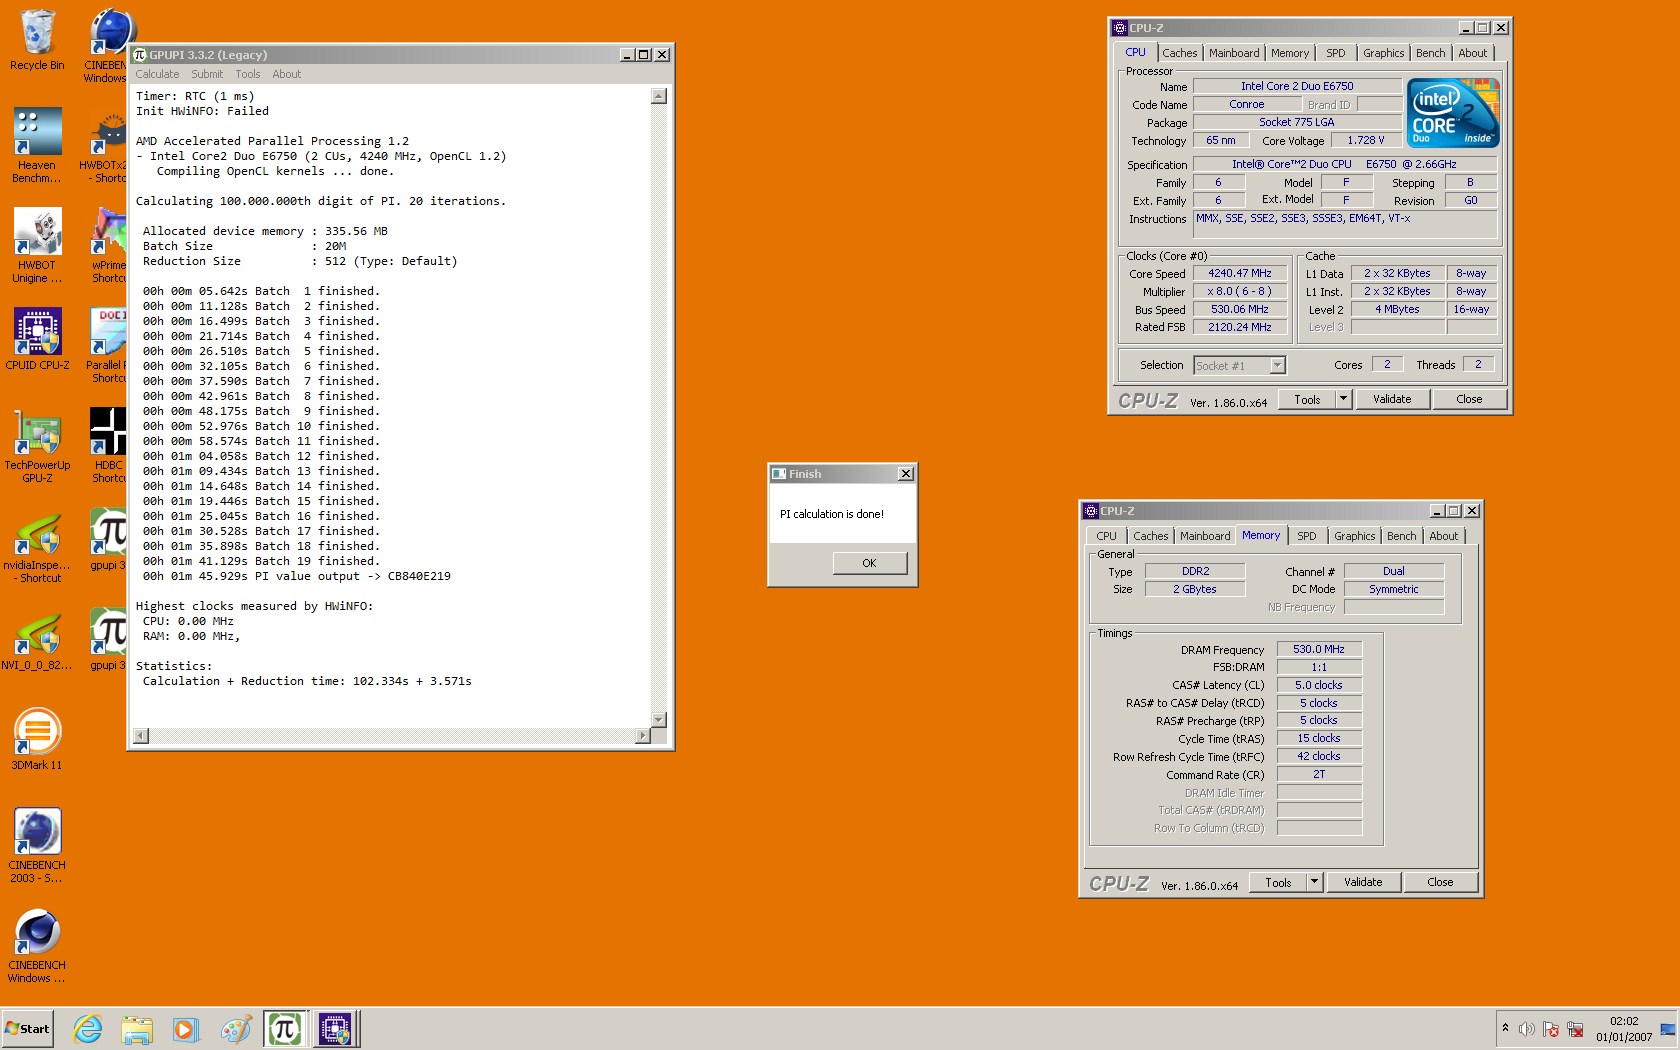Click Show Desktop button in taskbar corner

[x=1668, y=1029]
